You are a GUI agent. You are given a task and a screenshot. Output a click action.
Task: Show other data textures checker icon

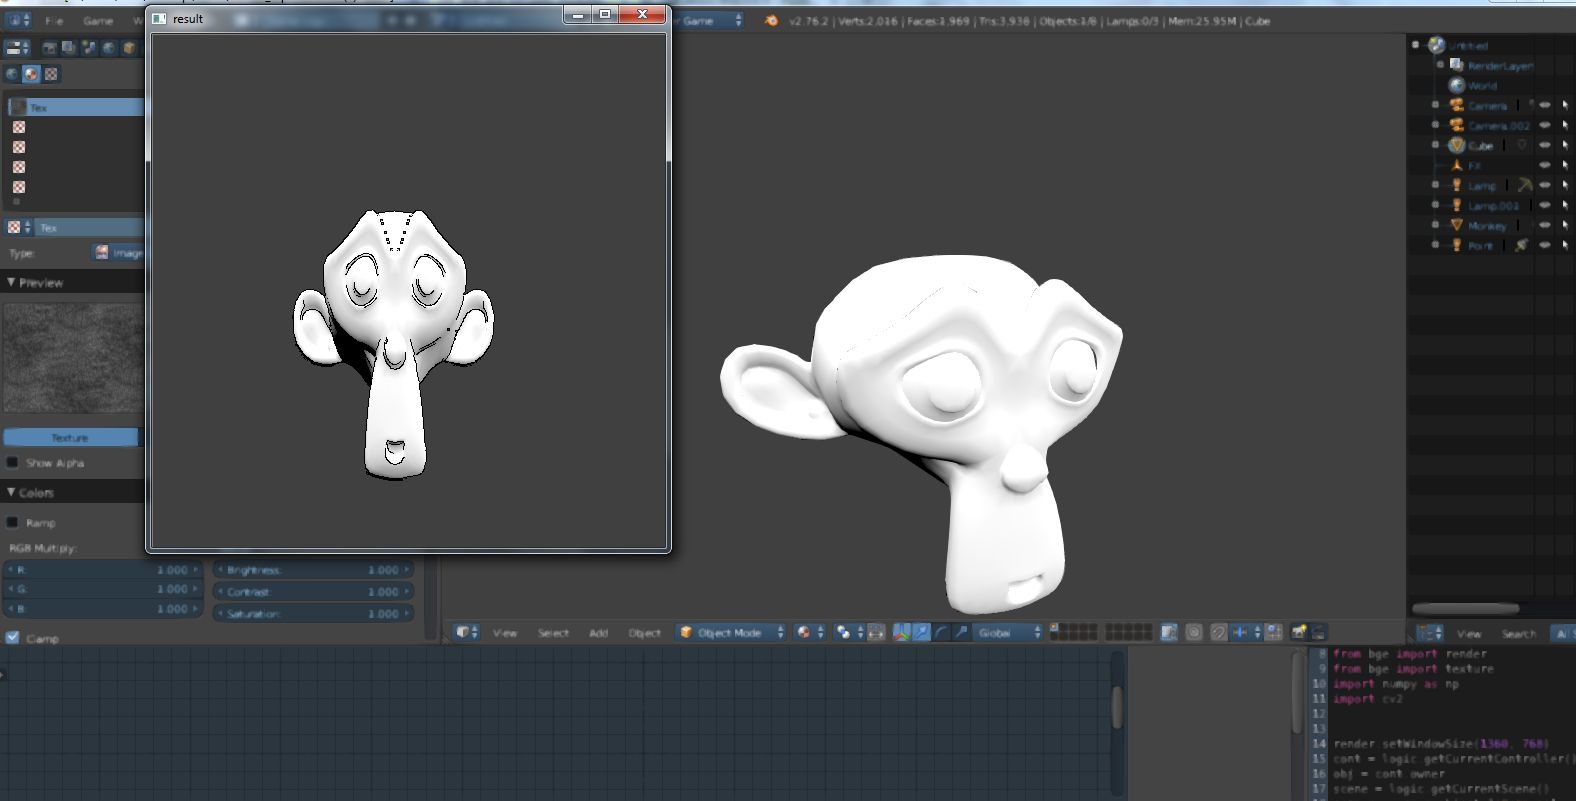click(51, 74)
